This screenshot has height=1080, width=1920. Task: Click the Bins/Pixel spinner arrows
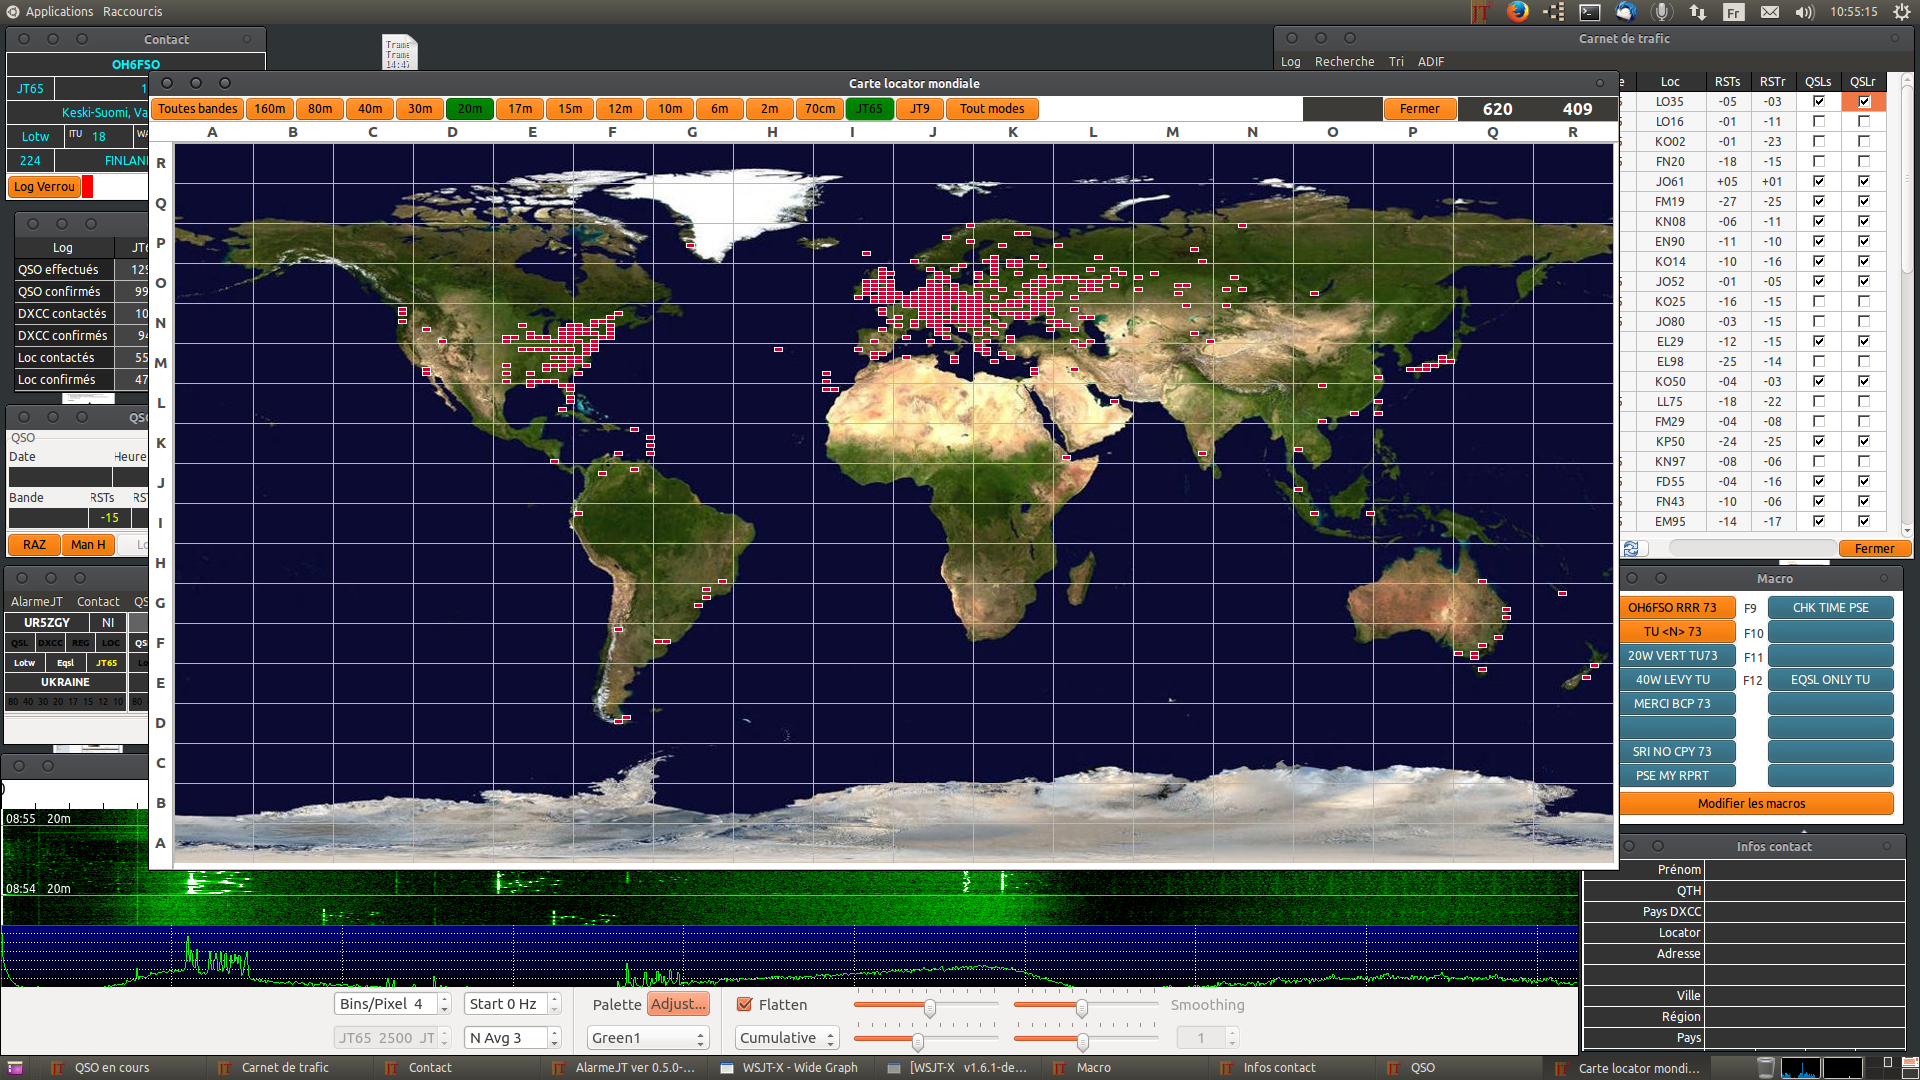pos(444,1004)
